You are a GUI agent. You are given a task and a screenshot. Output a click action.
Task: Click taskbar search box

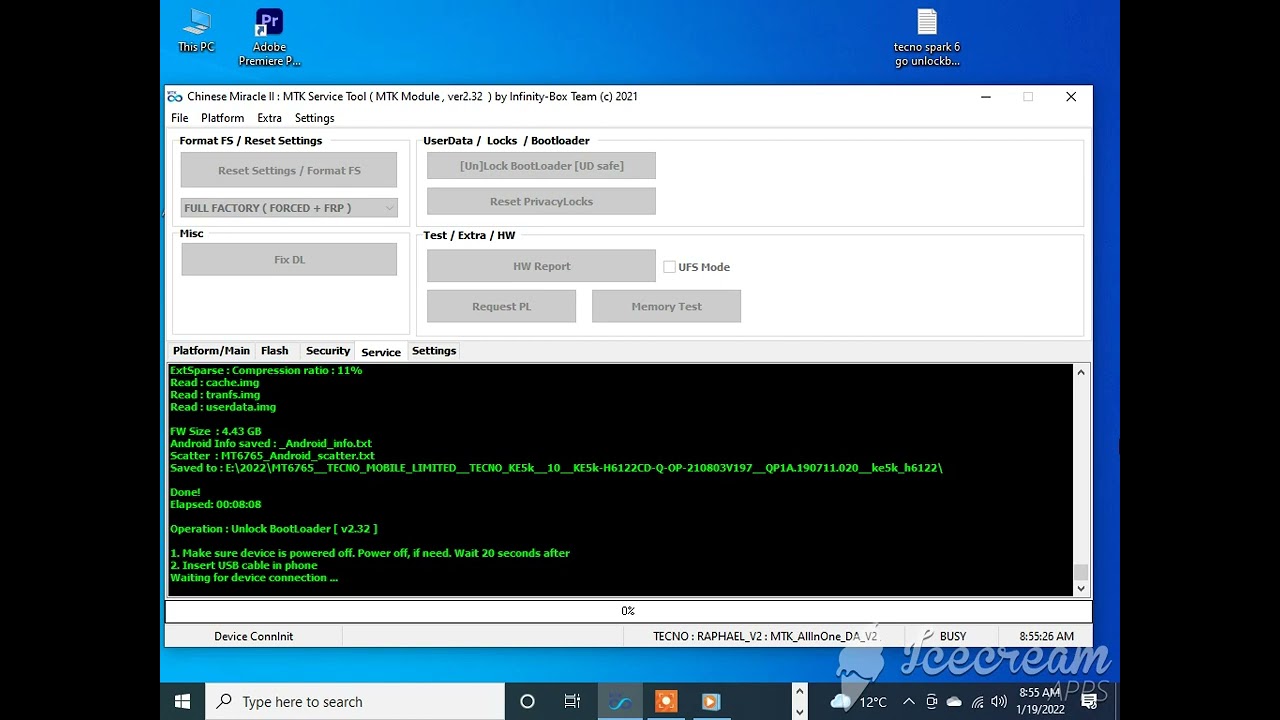point(355,701)
